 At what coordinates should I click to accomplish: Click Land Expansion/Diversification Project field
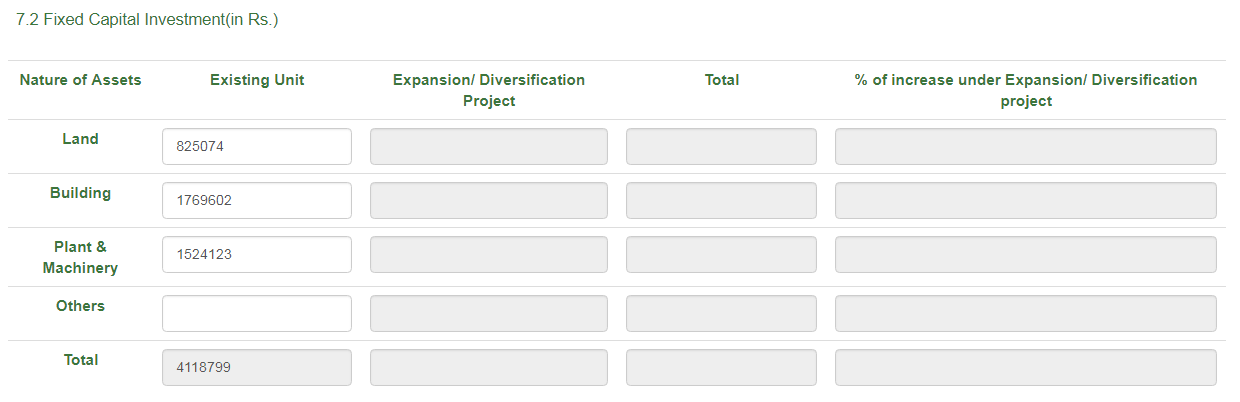(488, 146)
